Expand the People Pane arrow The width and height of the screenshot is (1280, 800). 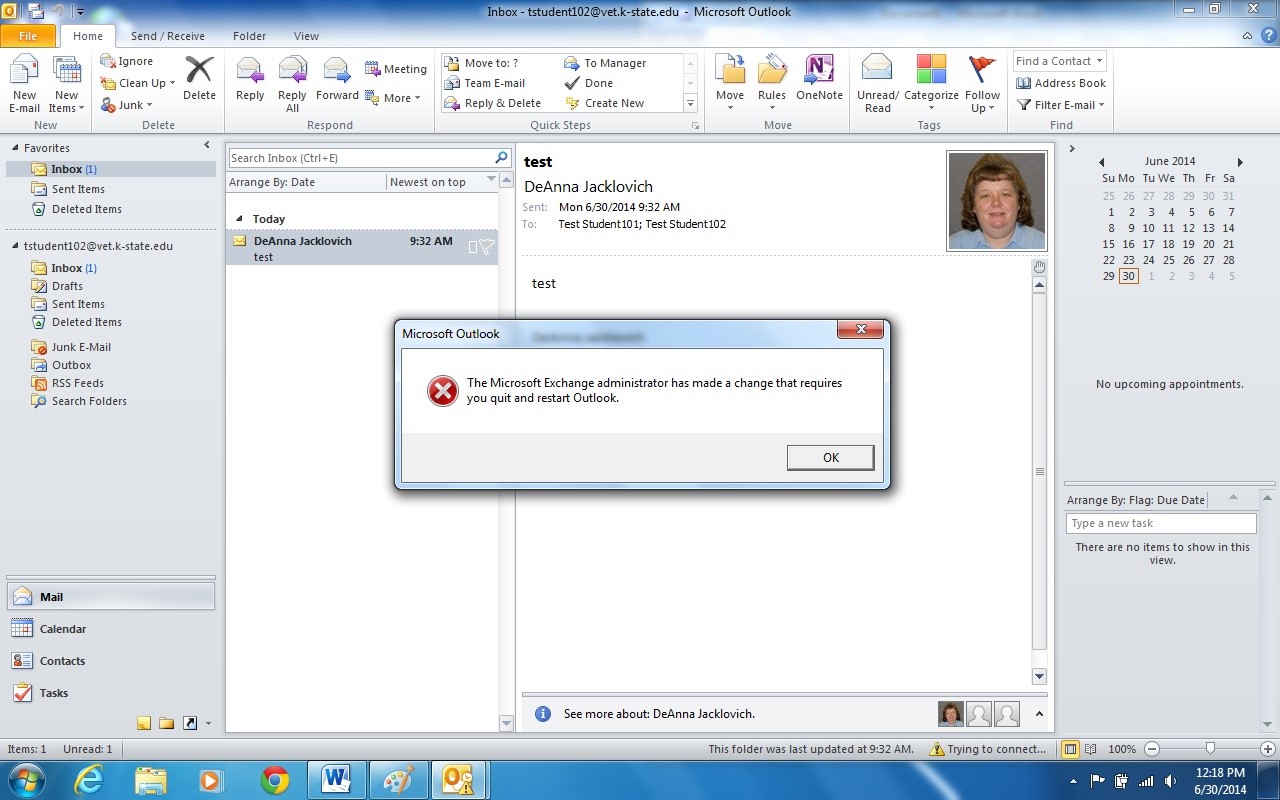[x=1038, y=714]
